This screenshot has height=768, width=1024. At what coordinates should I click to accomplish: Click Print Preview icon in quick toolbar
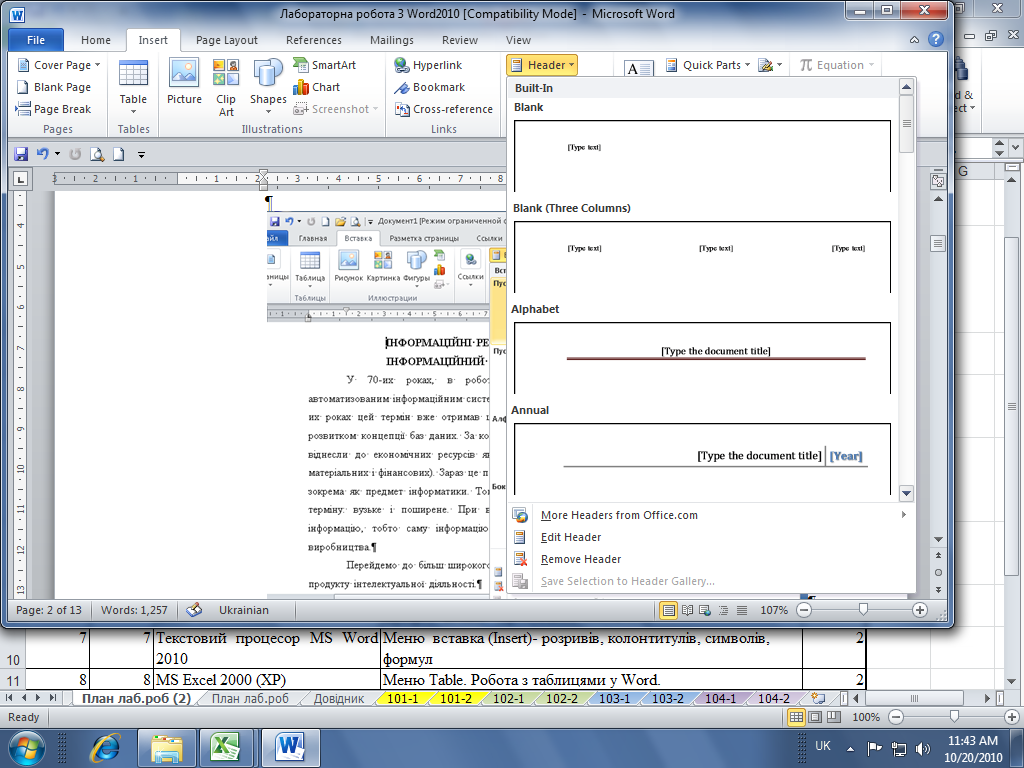click(97, 154)
